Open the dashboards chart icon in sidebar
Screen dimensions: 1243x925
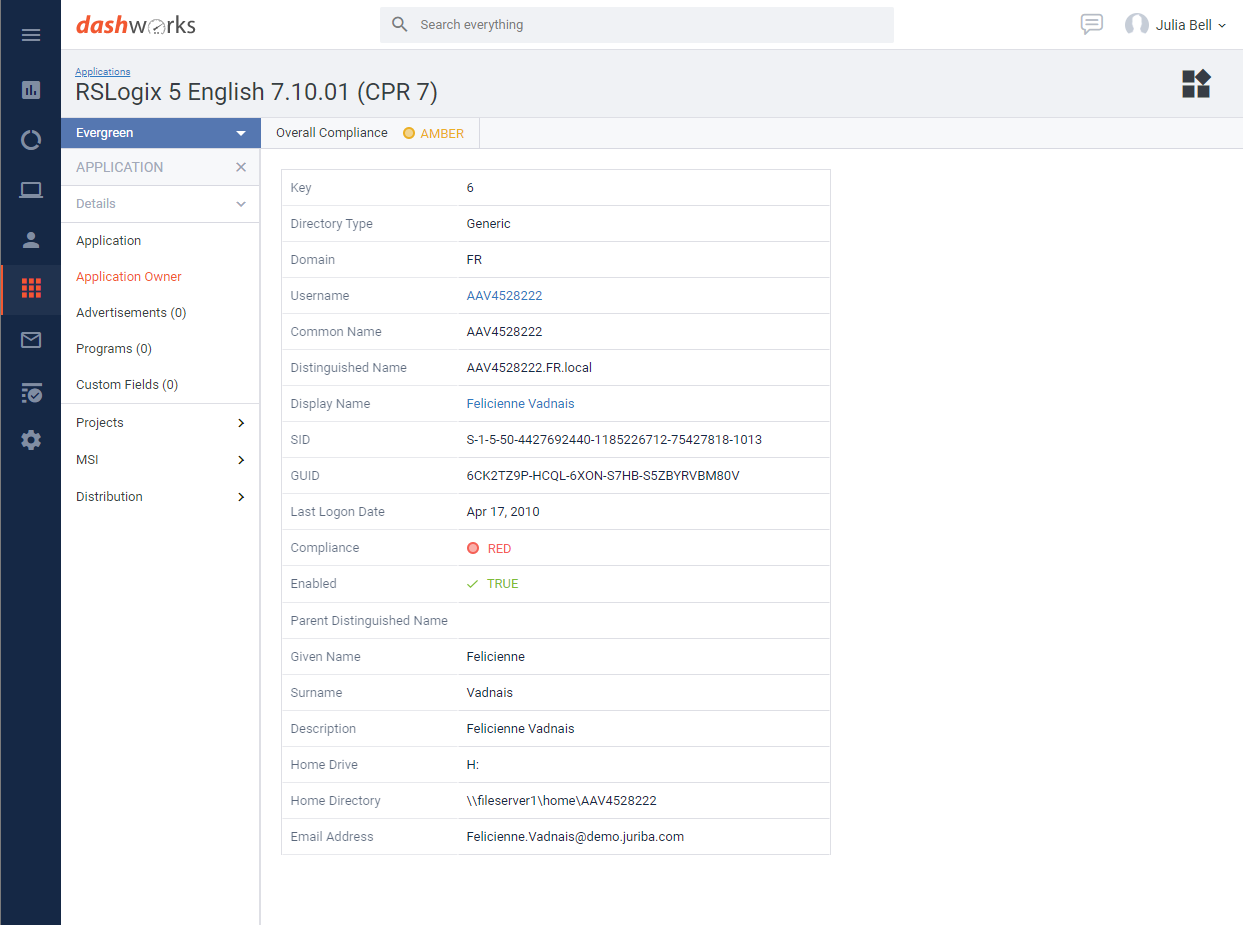[x=31, y=90]
